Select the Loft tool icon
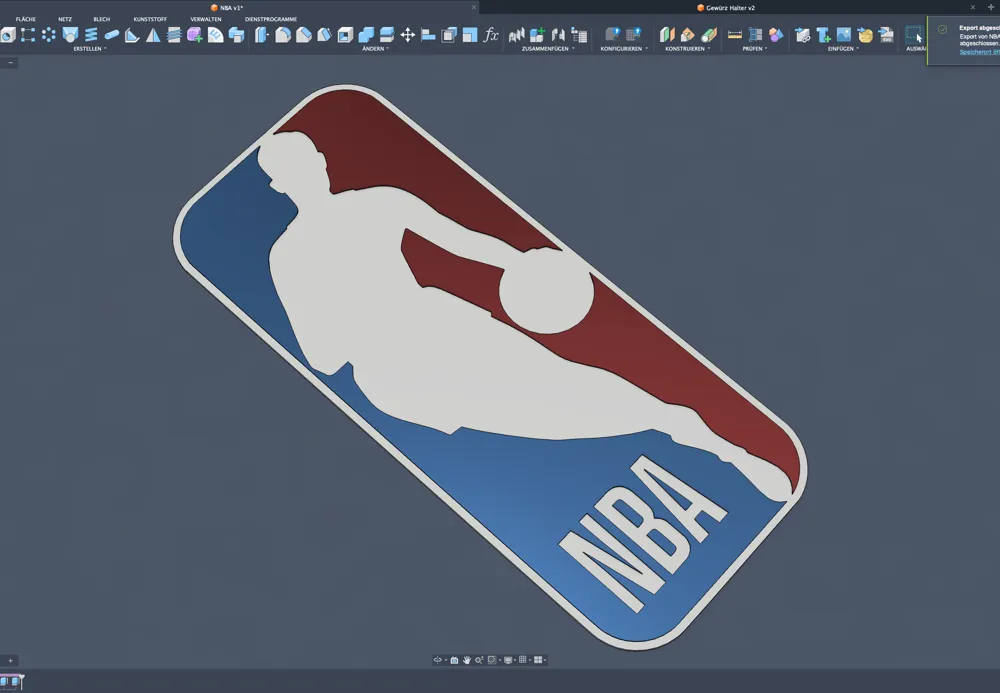1000x693 pixels. coord(70,34)
